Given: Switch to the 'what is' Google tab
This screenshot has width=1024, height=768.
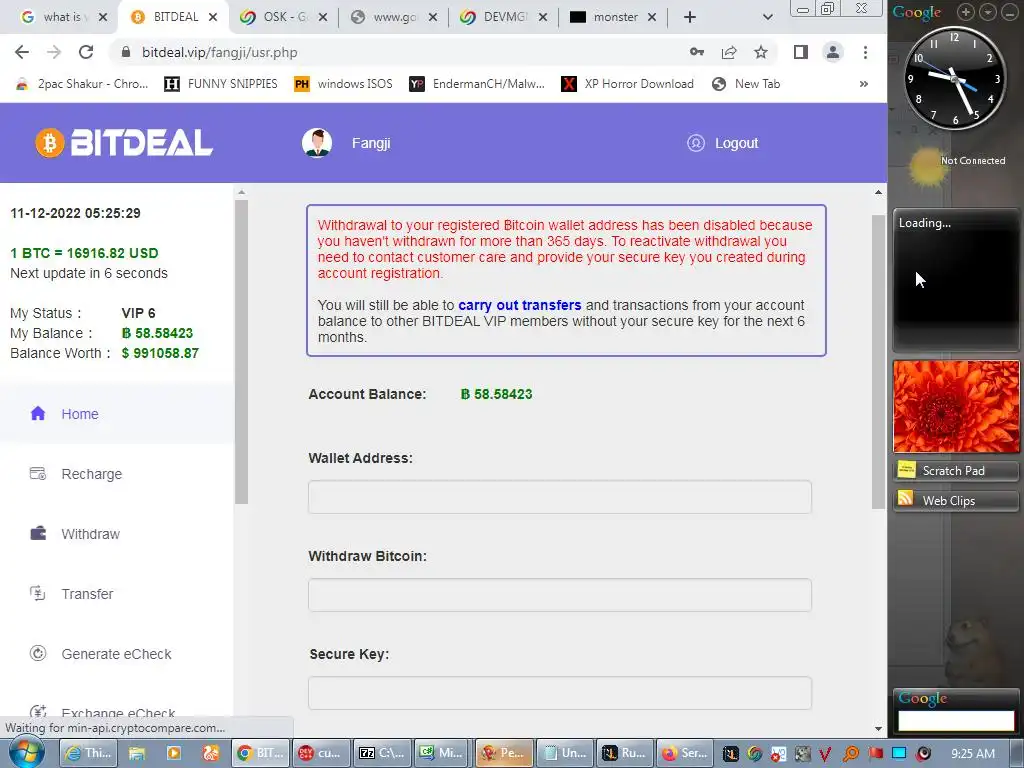Looking at the screenshot, I should [56, 17].
